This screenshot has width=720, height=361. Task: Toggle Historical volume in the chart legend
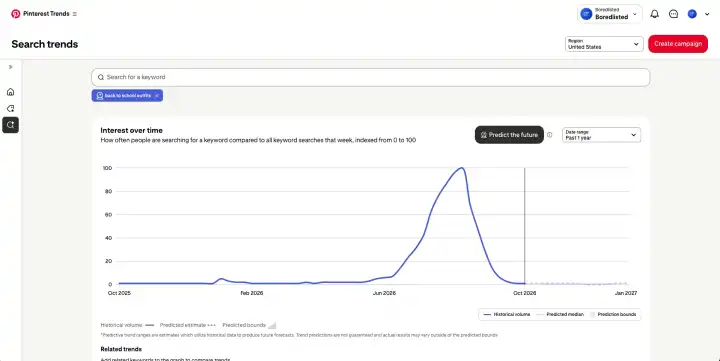(507, 315)
